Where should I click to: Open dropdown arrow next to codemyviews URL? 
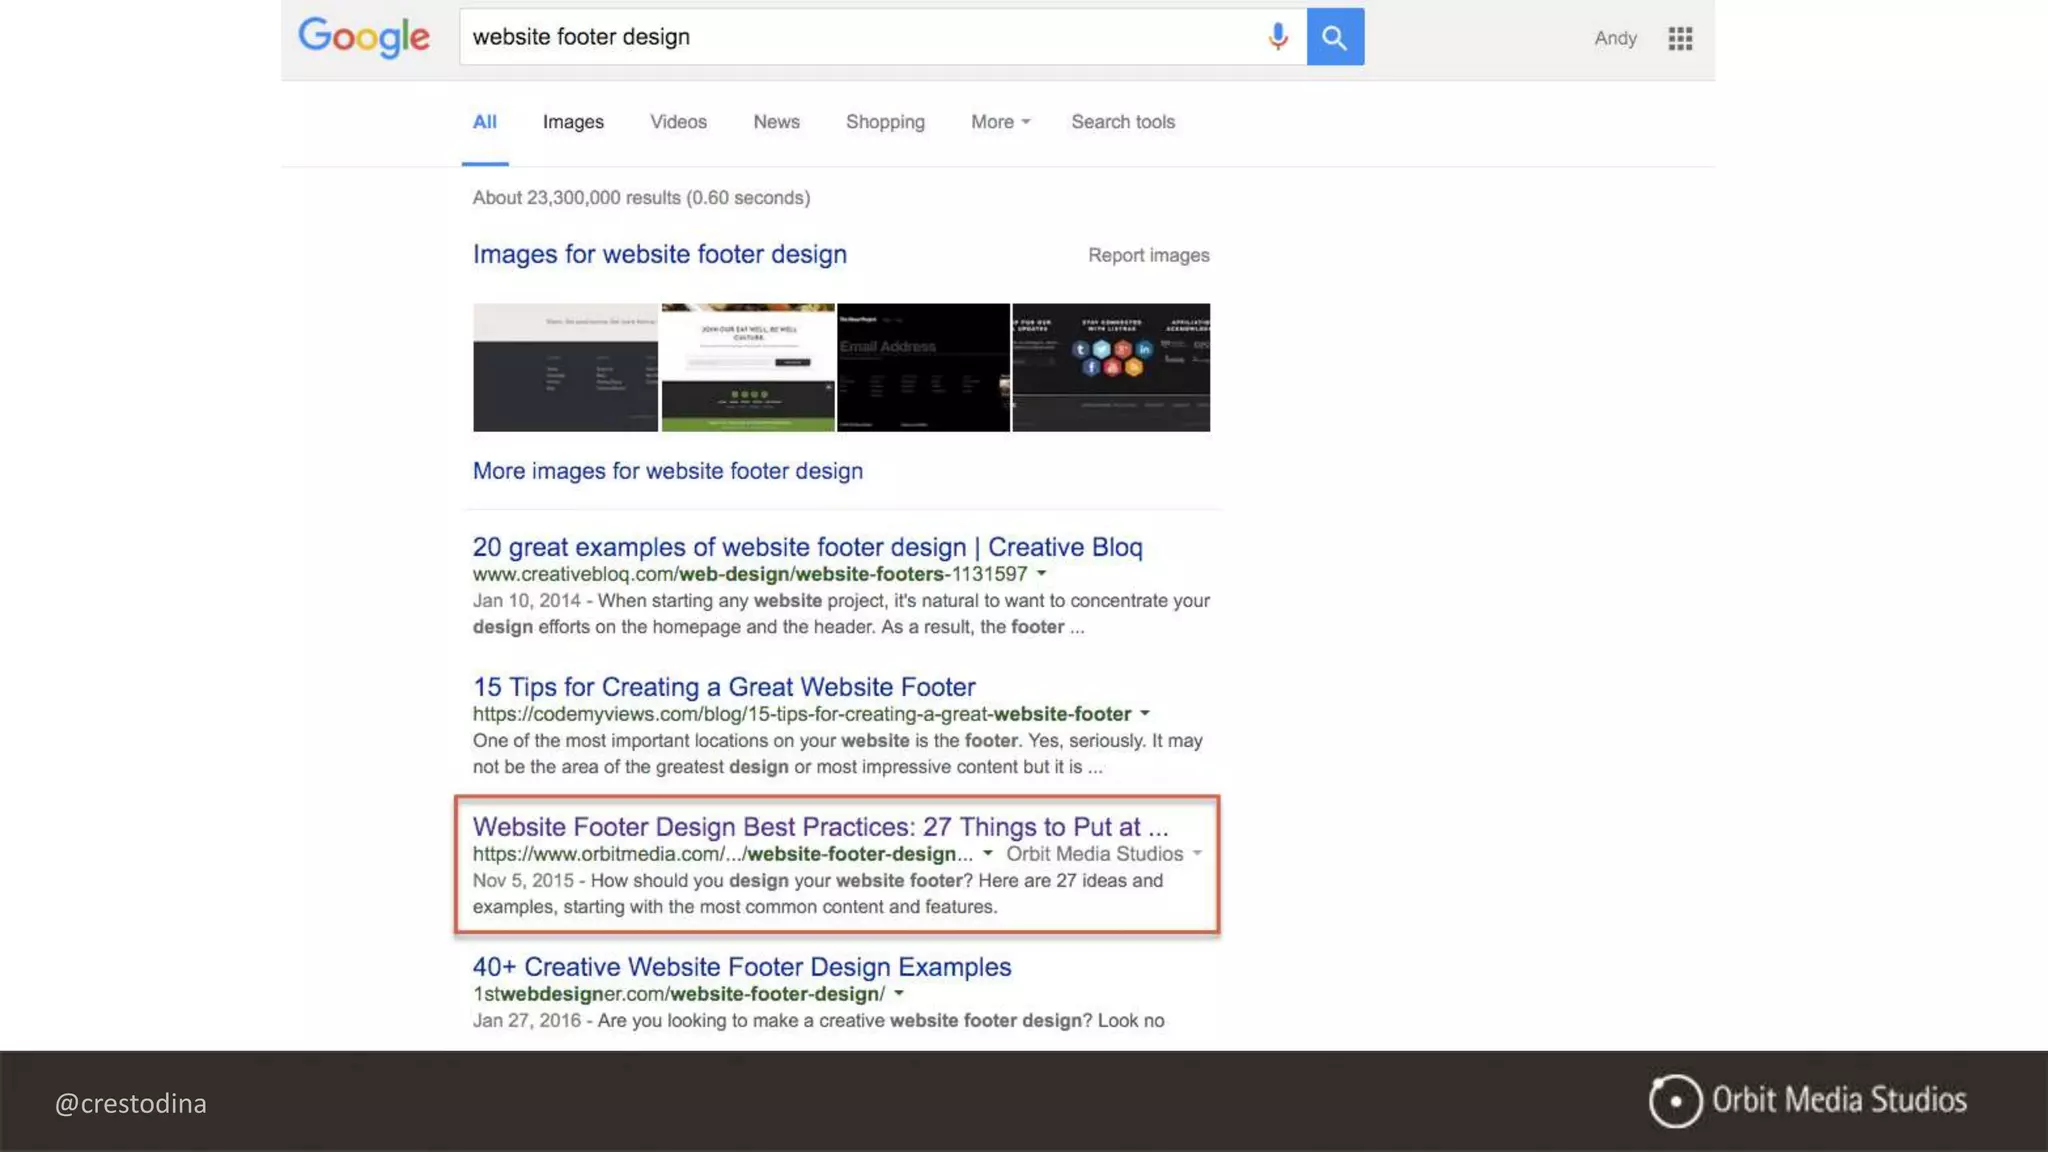(x=1145, y=714)
